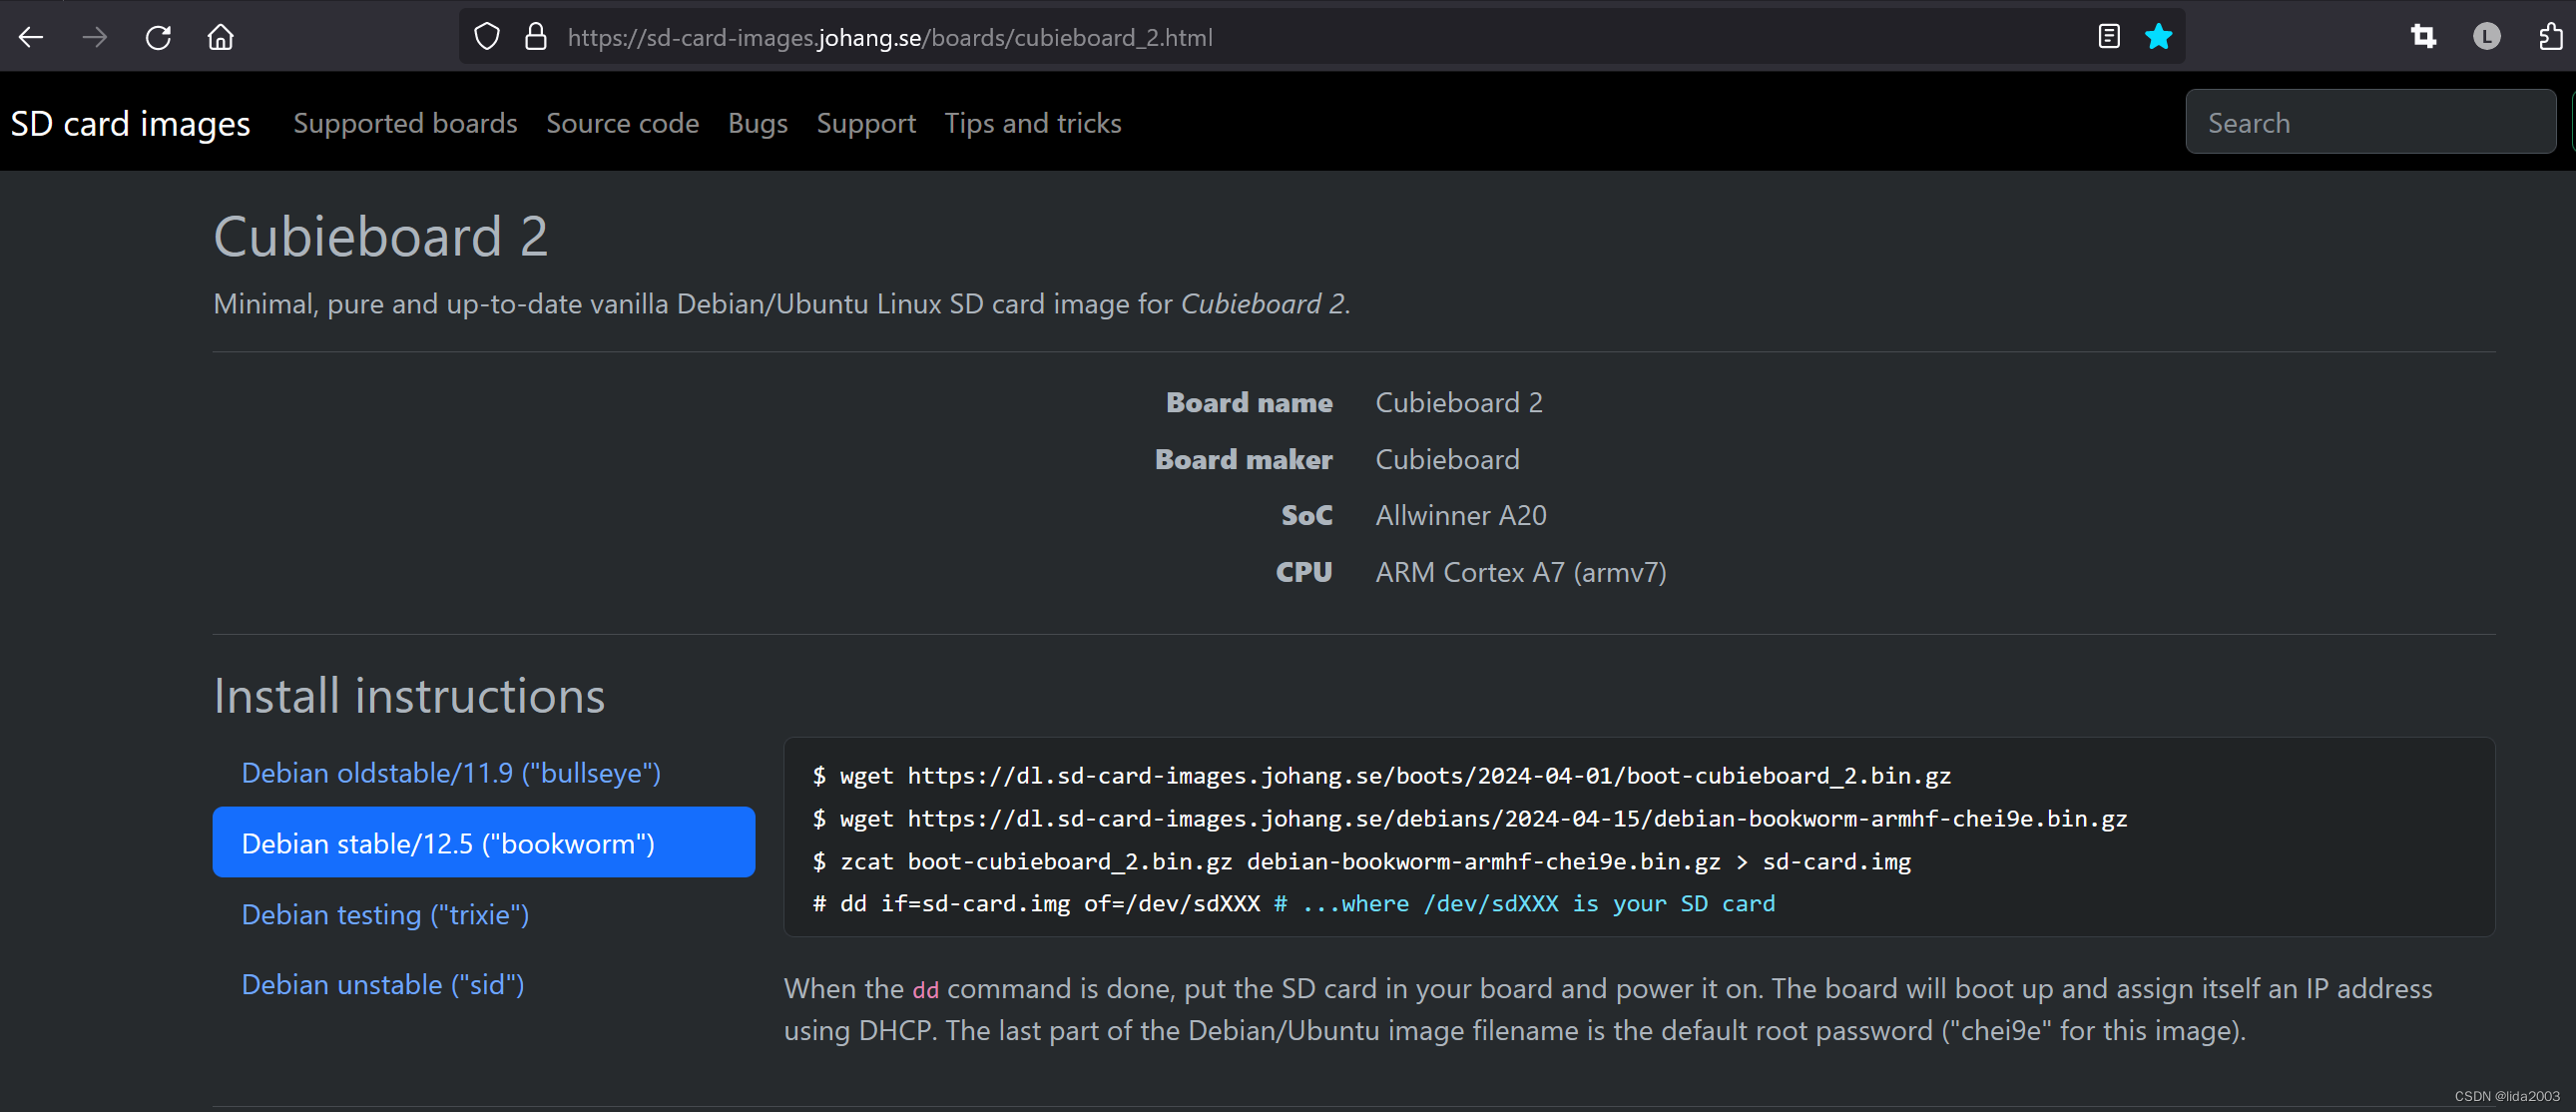
Task: Click the dd if=sd-card.img command line
Action: pyautogui.click(x=1293, y=904)
